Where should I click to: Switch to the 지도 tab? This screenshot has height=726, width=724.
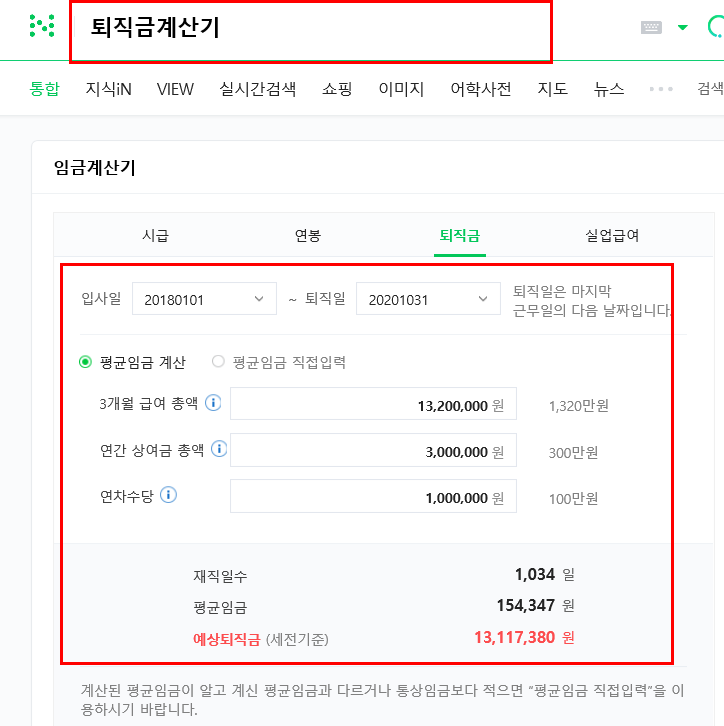click(x=552, y=88)
